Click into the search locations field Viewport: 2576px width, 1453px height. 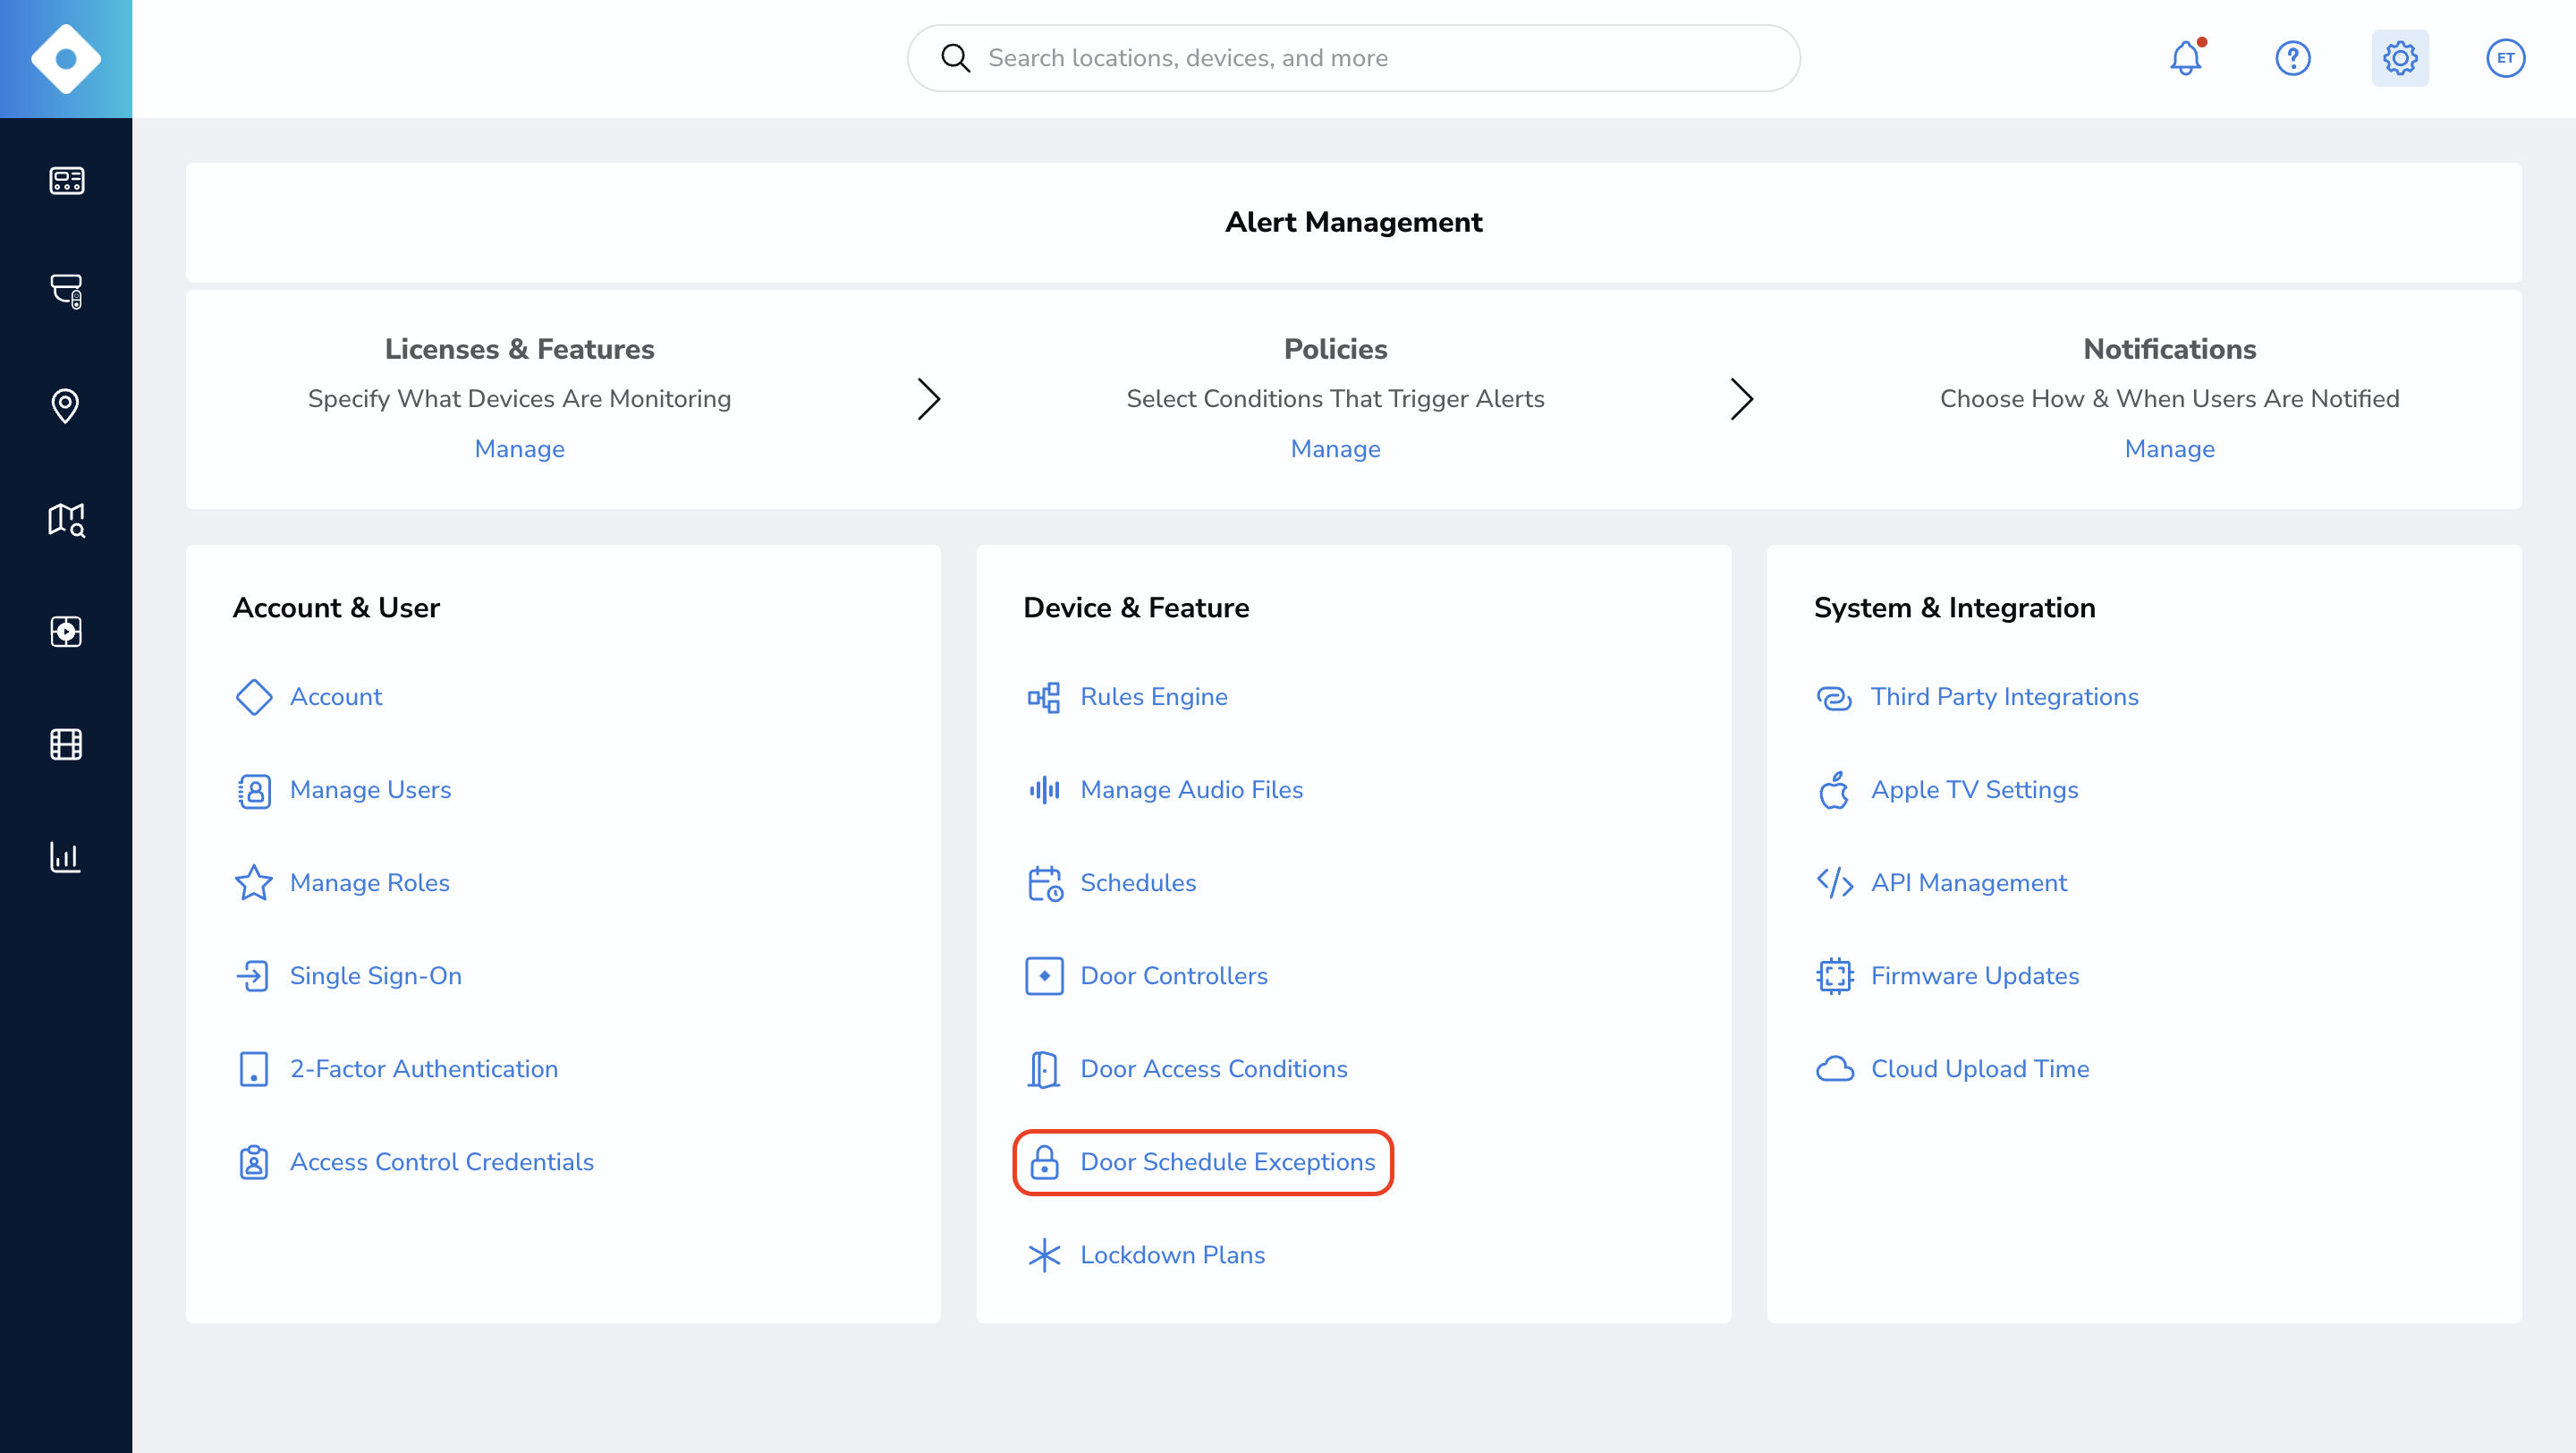pyautogui.click(x=1353, y=58)
